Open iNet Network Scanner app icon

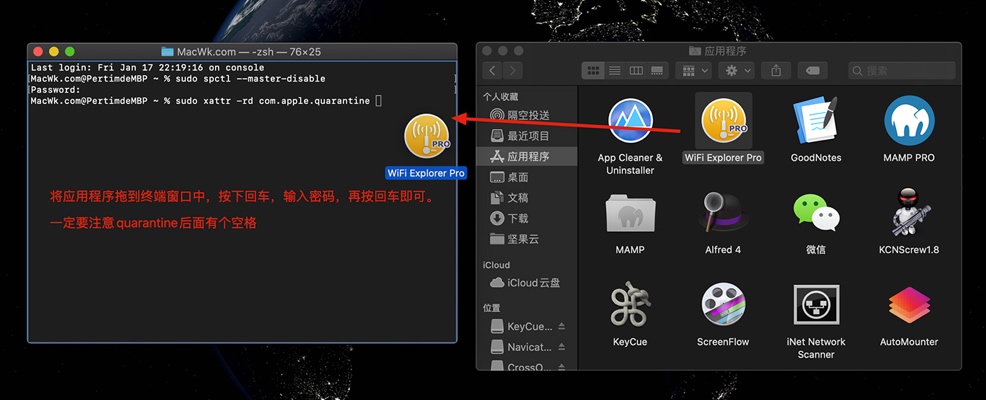point(816,304)
